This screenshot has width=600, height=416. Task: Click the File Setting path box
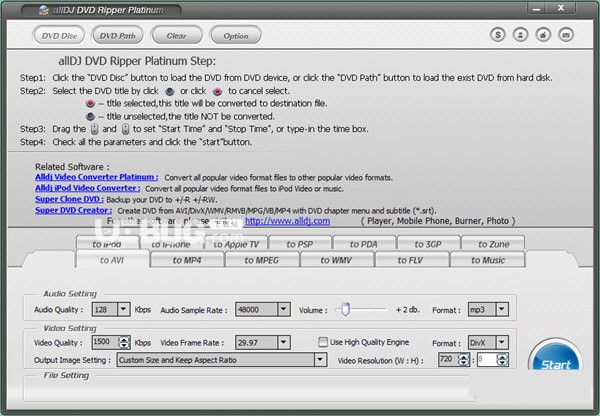click(247, 390)
